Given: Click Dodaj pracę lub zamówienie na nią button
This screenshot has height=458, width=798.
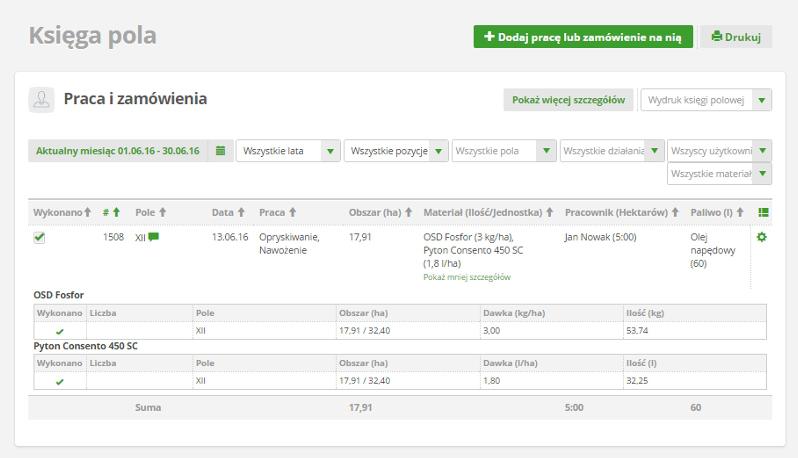Looking at the screenshot, I should [x=583, y=37].
